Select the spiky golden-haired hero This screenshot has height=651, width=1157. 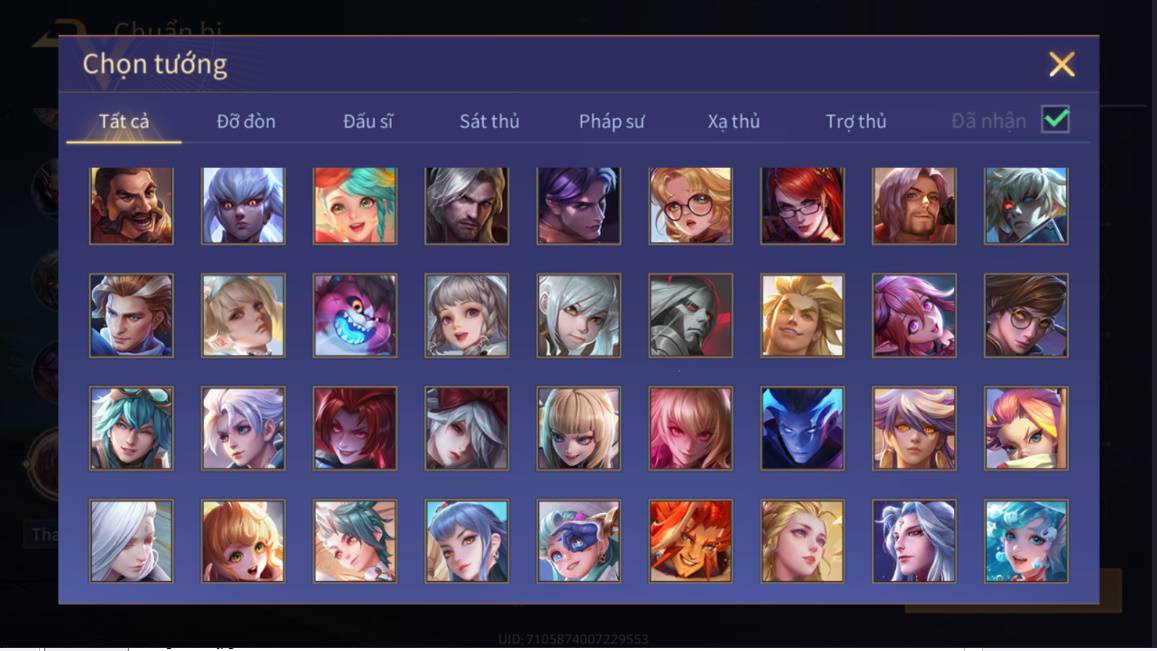coord(803,316)
